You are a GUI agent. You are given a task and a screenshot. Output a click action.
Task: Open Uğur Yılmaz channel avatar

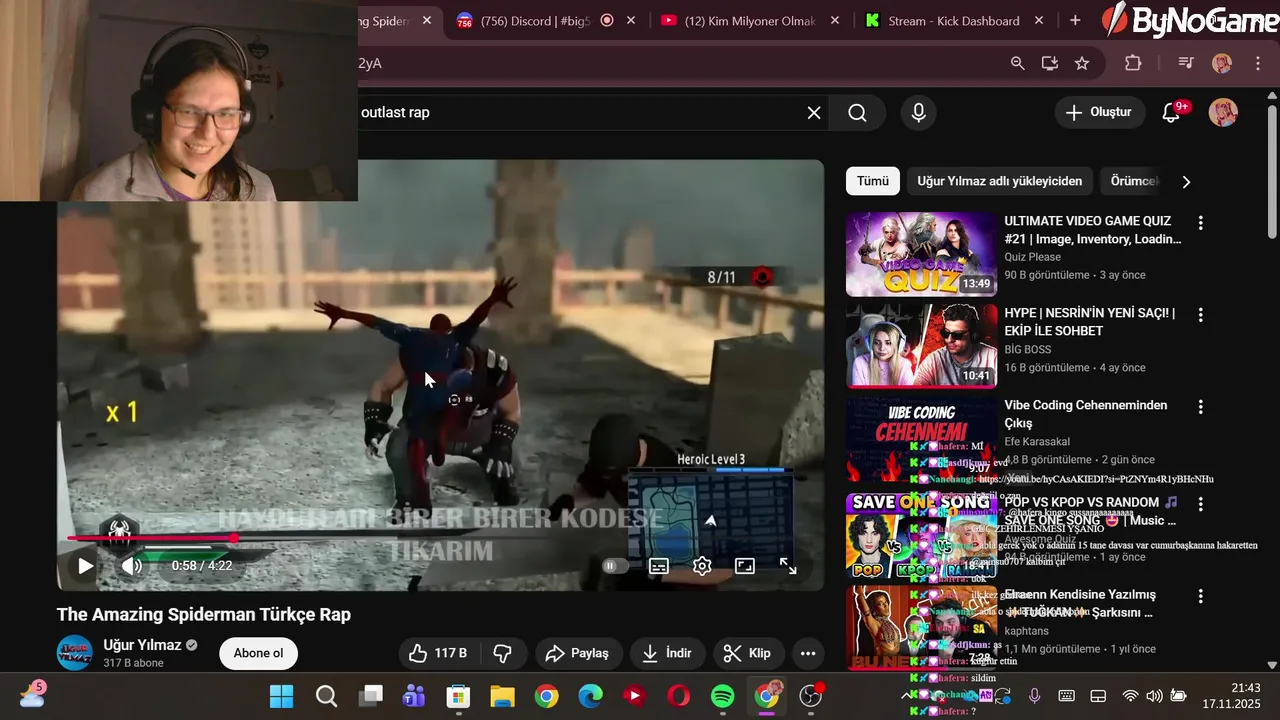click(x=75, y=653)
